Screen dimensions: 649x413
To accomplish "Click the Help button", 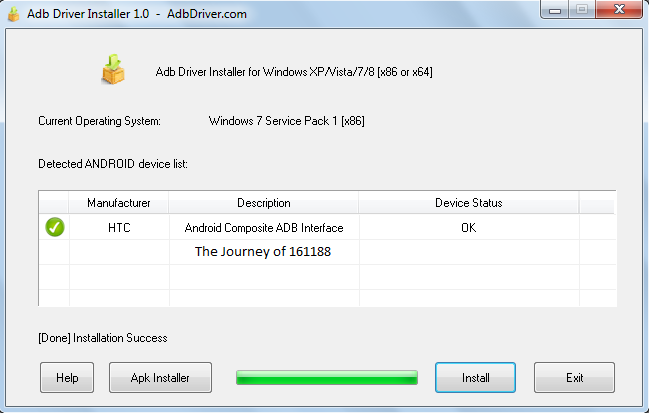I will (67, 378).
